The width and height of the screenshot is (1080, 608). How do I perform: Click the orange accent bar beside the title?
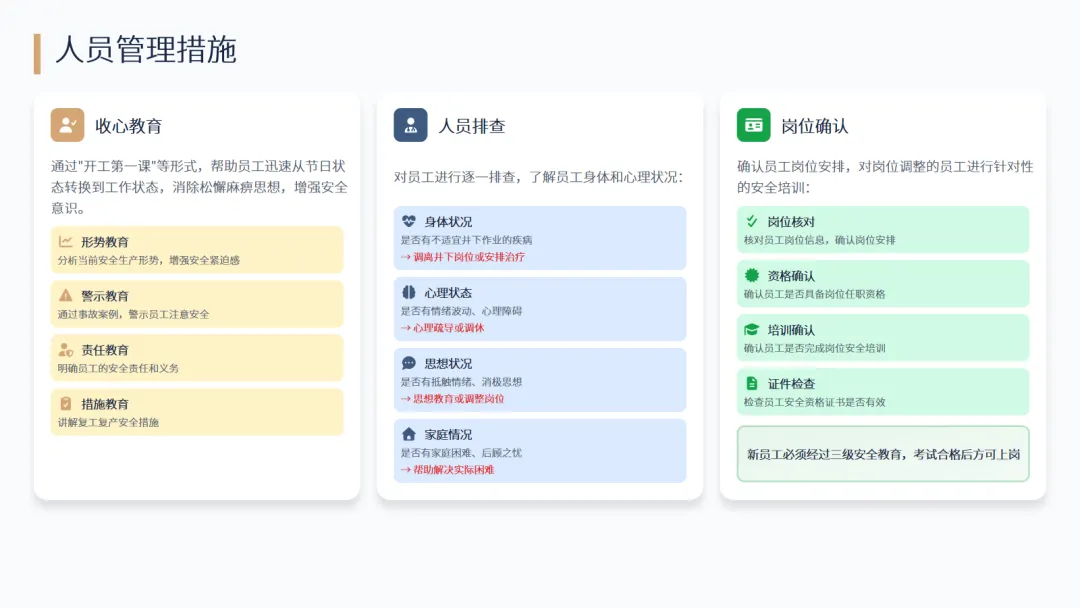coord(37,53)
